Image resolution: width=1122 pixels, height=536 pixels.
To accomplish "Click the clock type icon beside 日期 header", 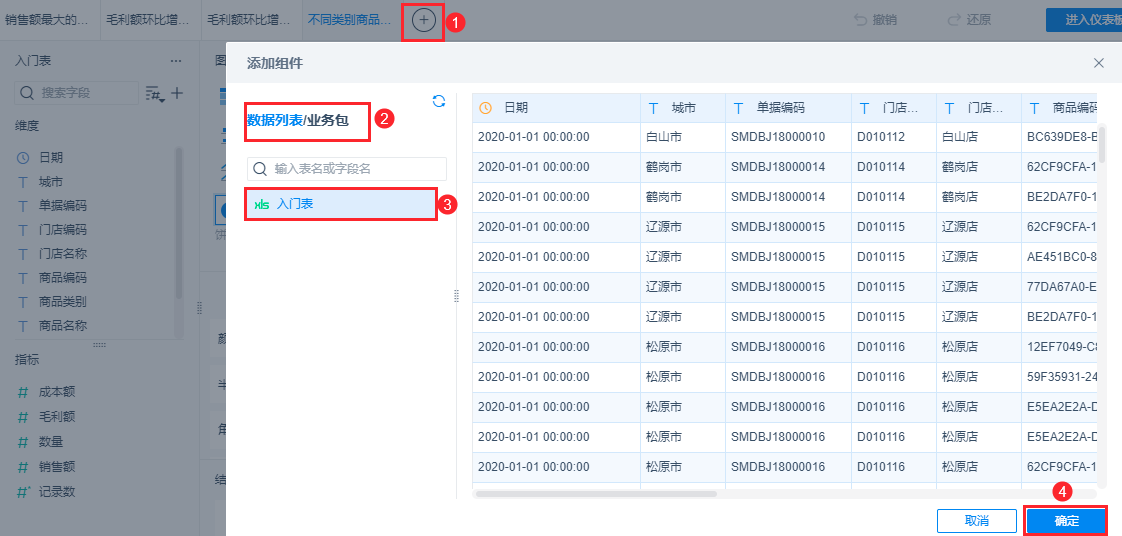I will pyautogui.click(x=485, y=108).
